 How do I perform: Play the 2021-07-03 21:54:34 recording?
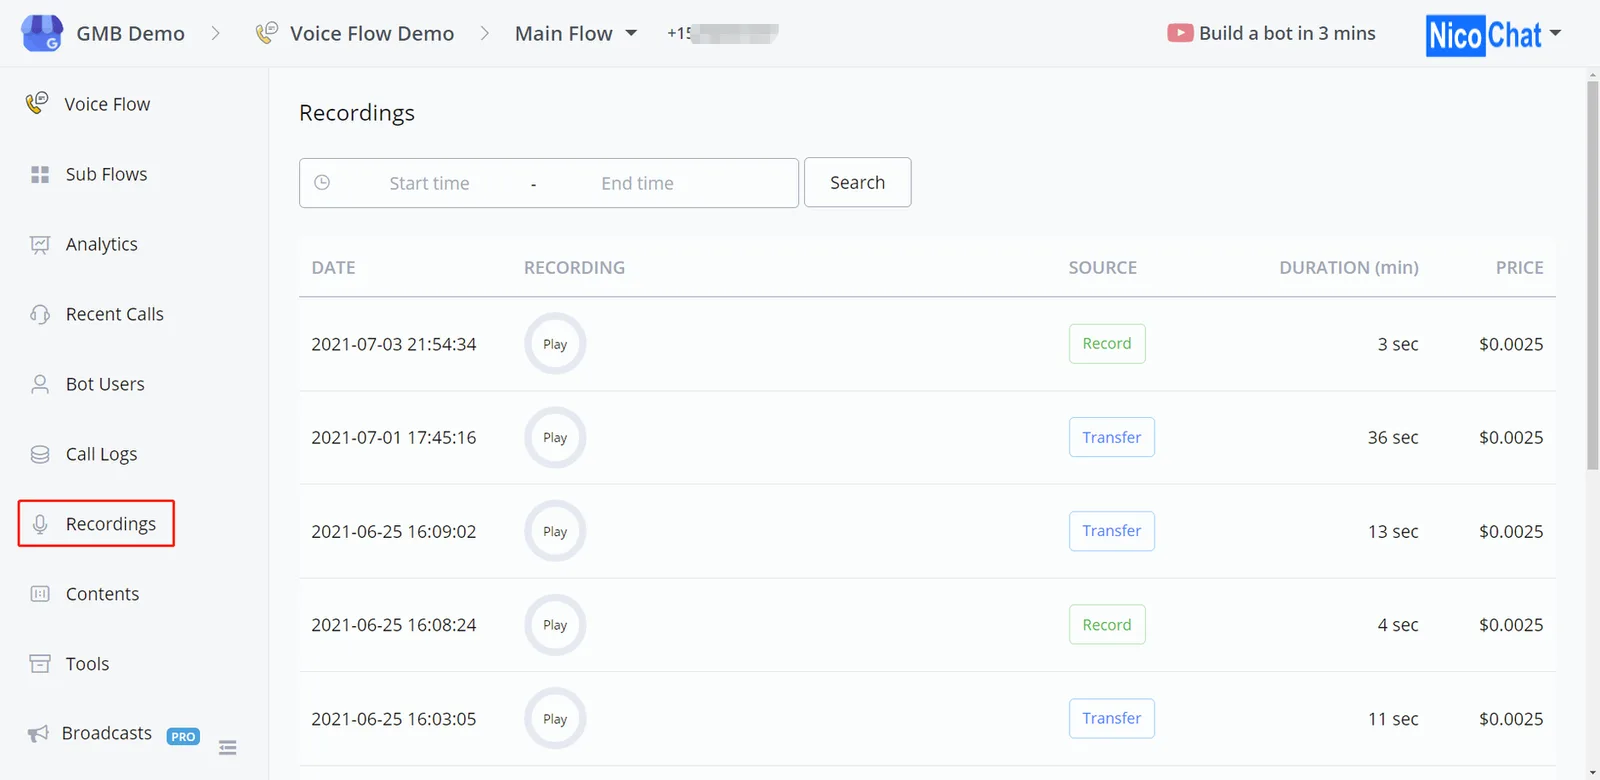555,344
